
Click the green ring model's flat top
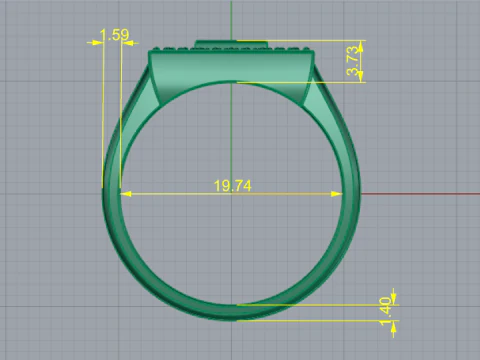pyautogui.click(x=231, y=44)
